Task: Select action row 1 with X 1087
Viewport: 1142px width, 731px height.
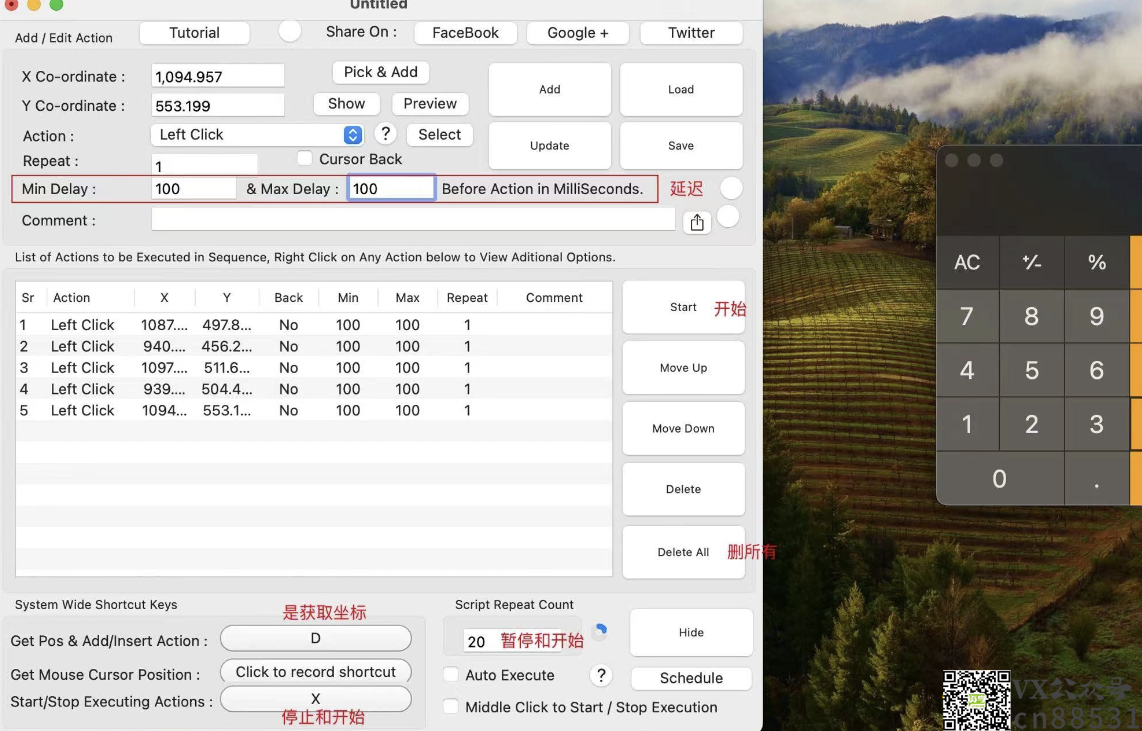Action: click(x=314, y=325)
